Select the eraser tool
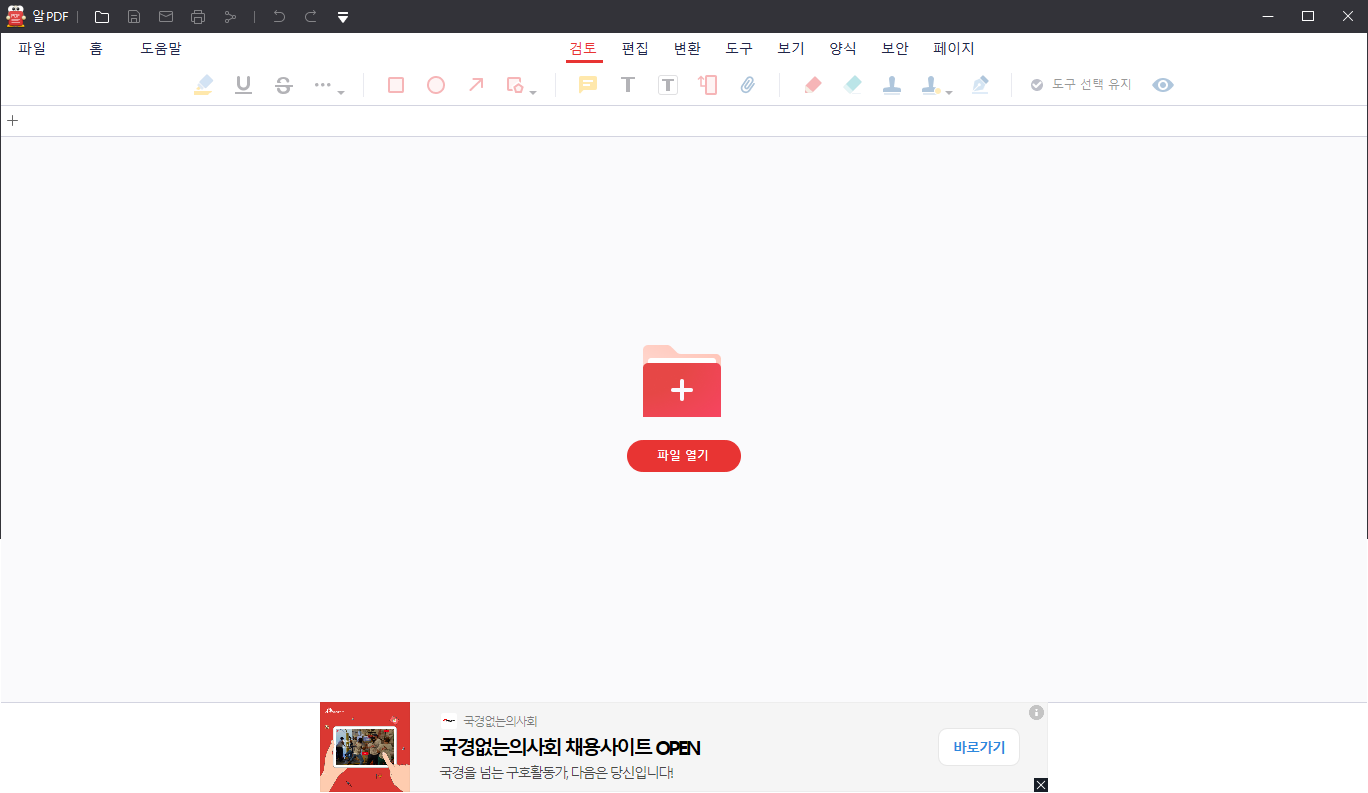Viewport: 1368px width, 793px height. click(x=852, y=85)
